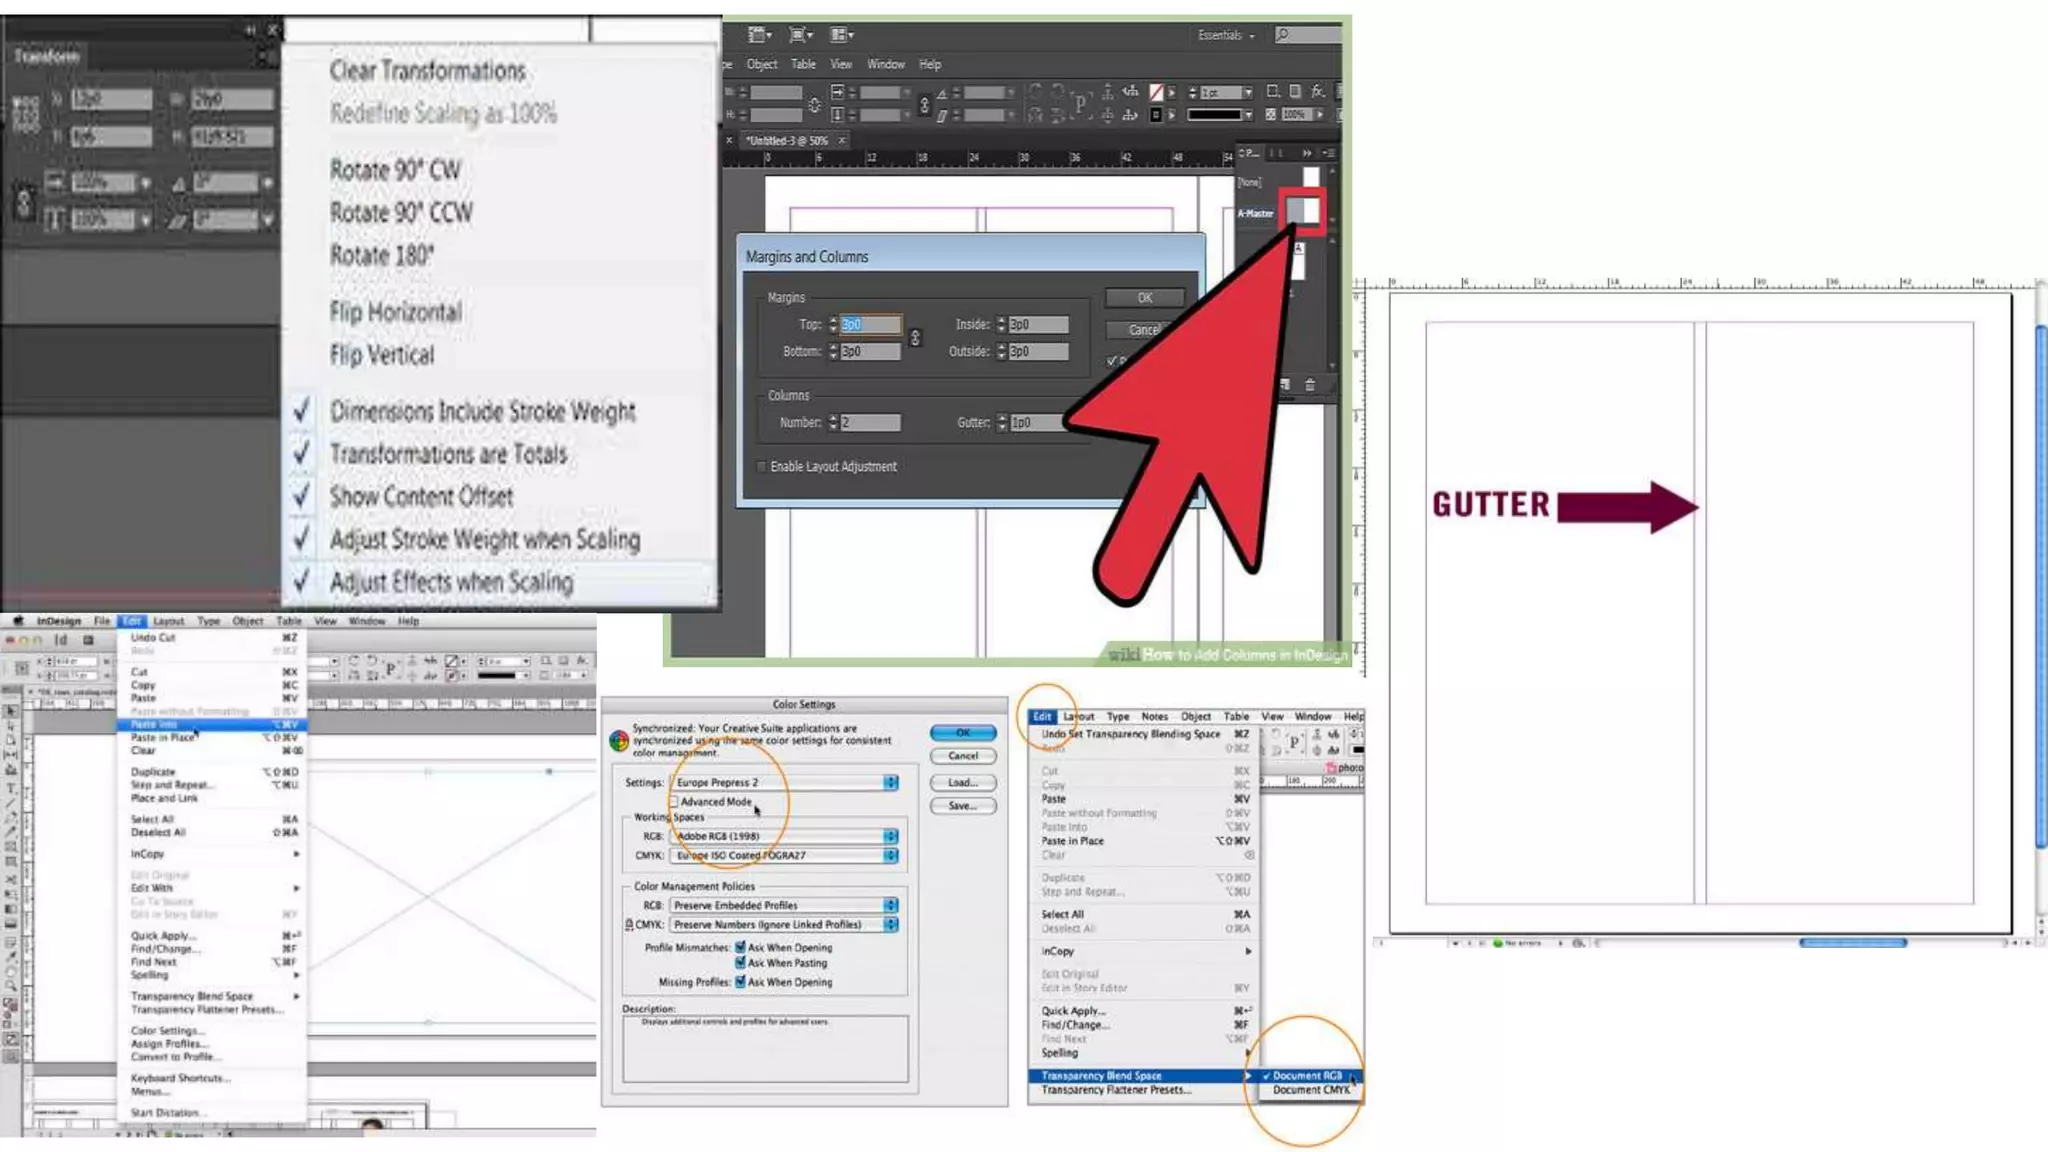The height and width of the screenshot is (1152, 2048).
Task: Click the trash icon in the Pages panel
Action: 1310,385
